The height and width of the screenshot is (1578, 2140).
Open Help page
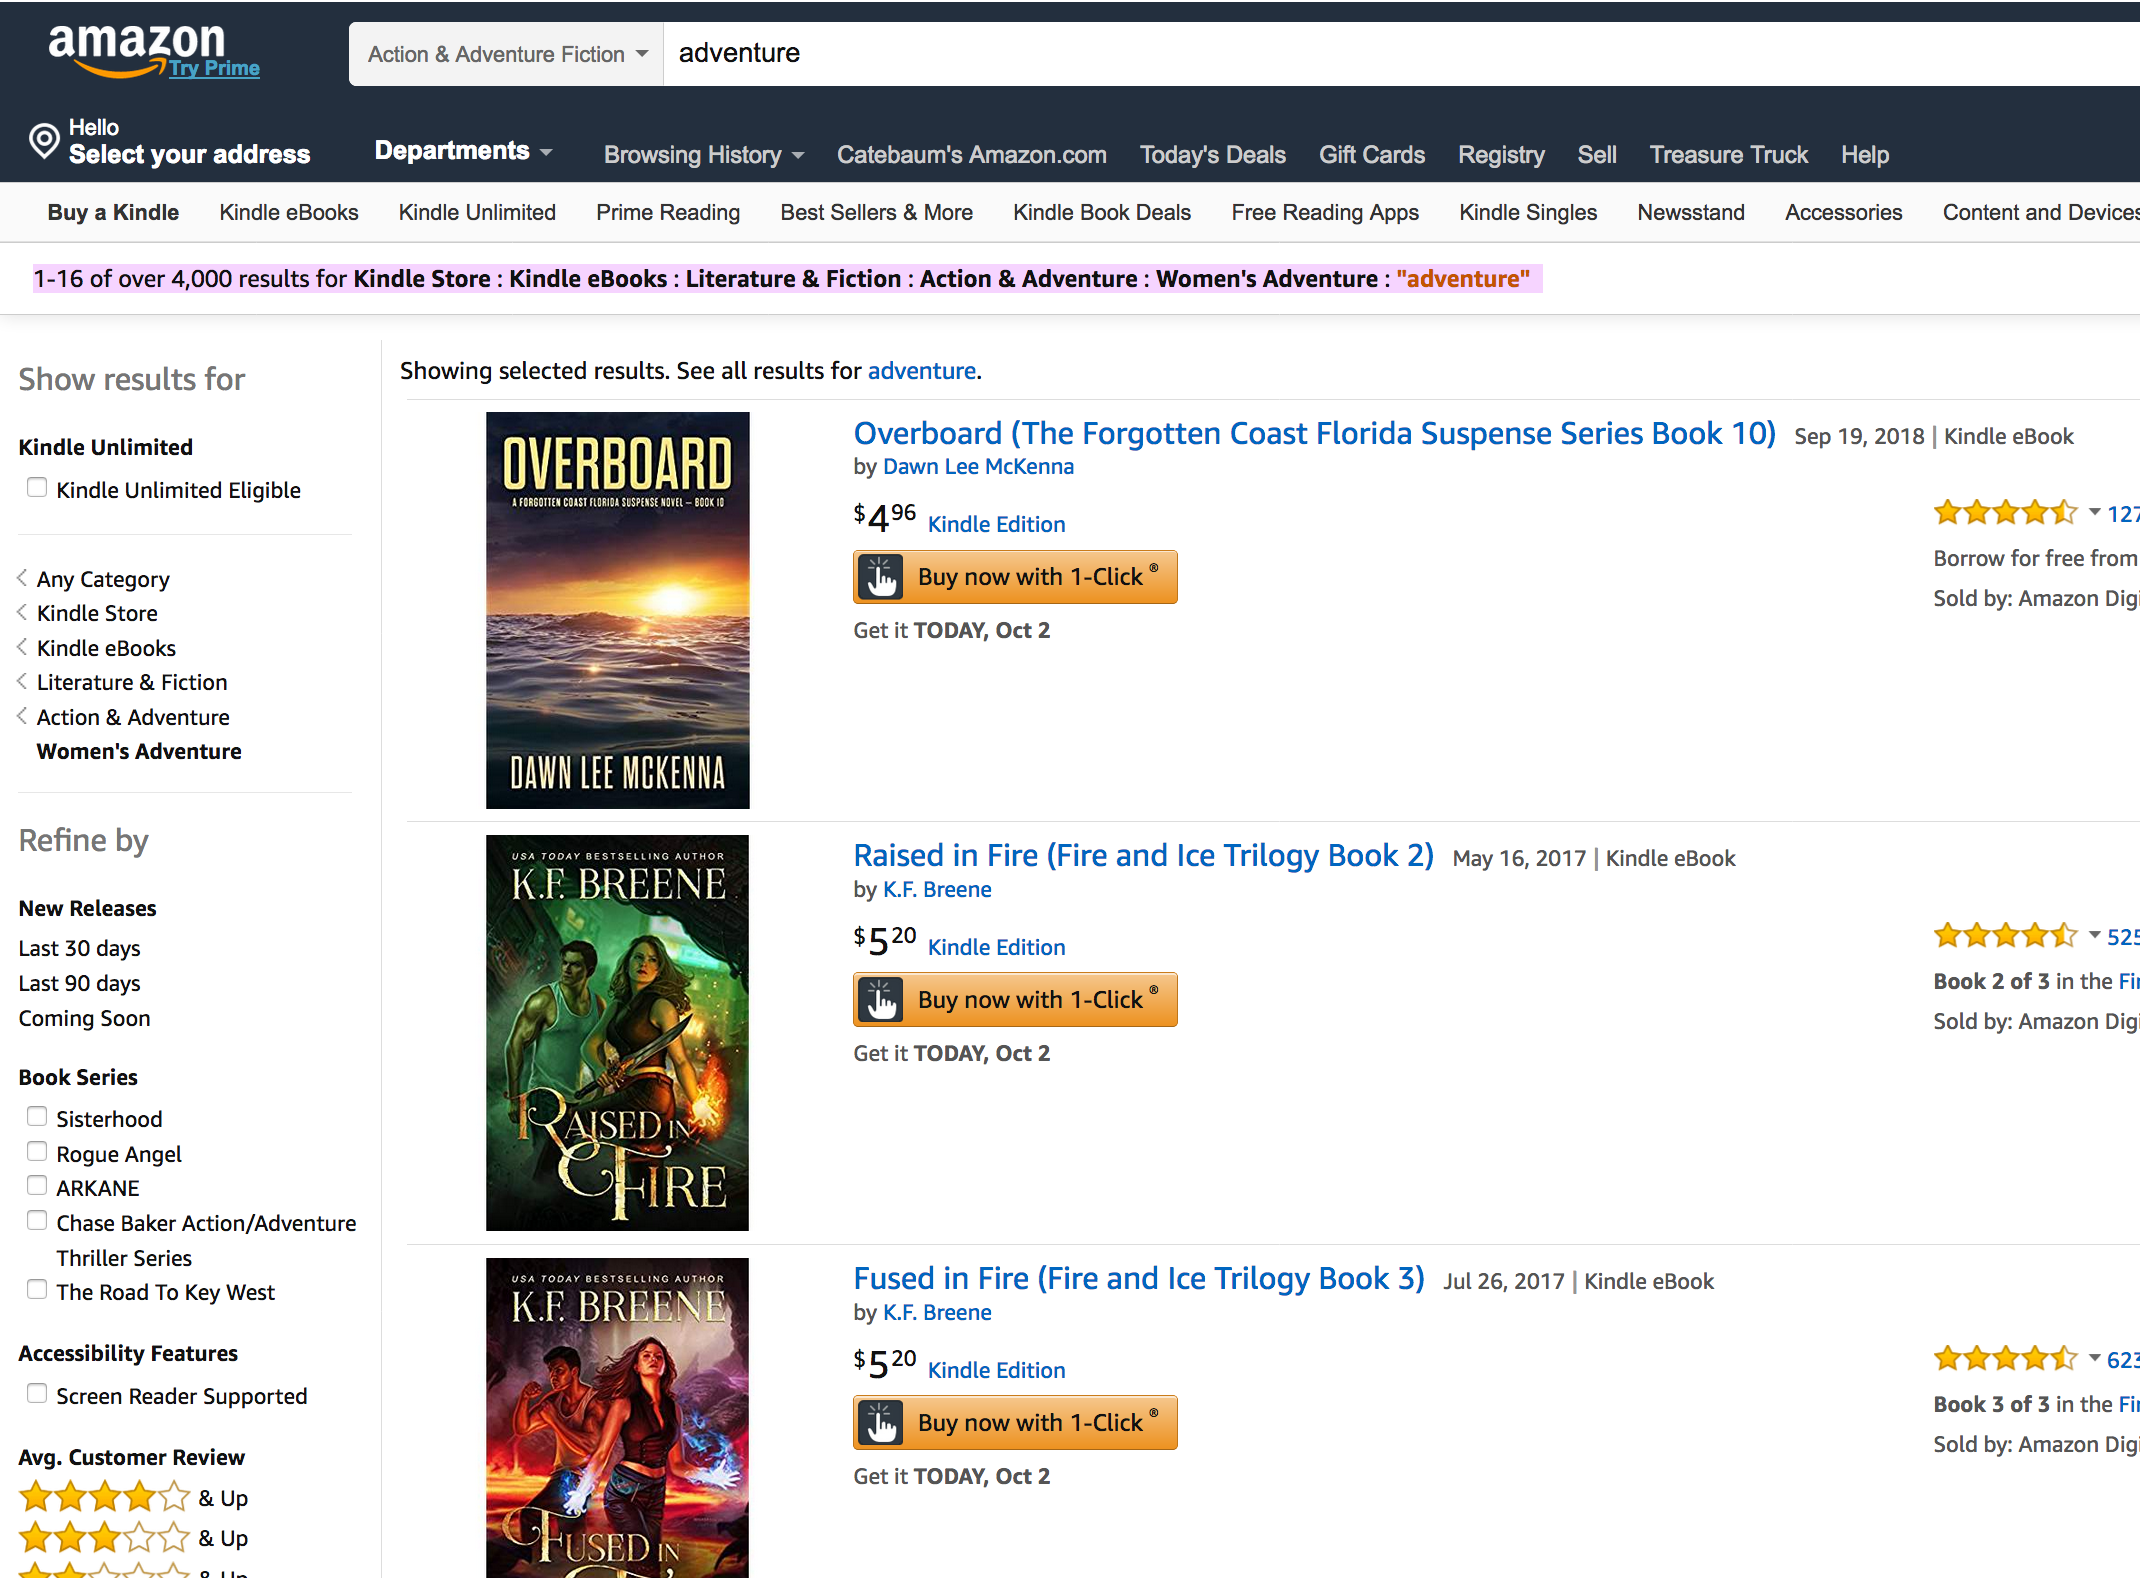point(1865,155)
